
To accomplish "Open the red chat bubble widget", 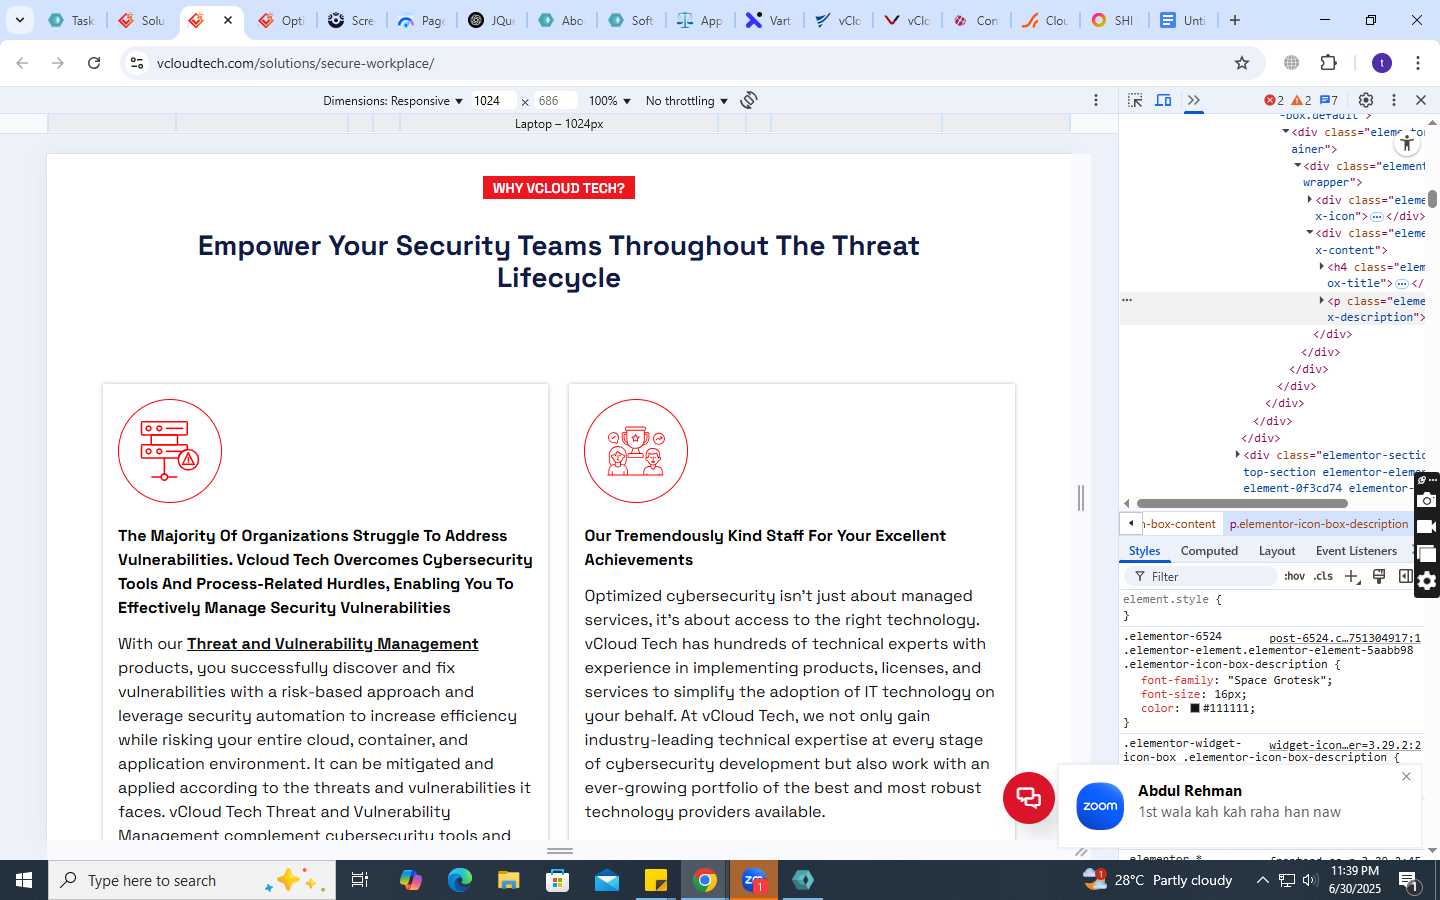I will click(1029, 798).
